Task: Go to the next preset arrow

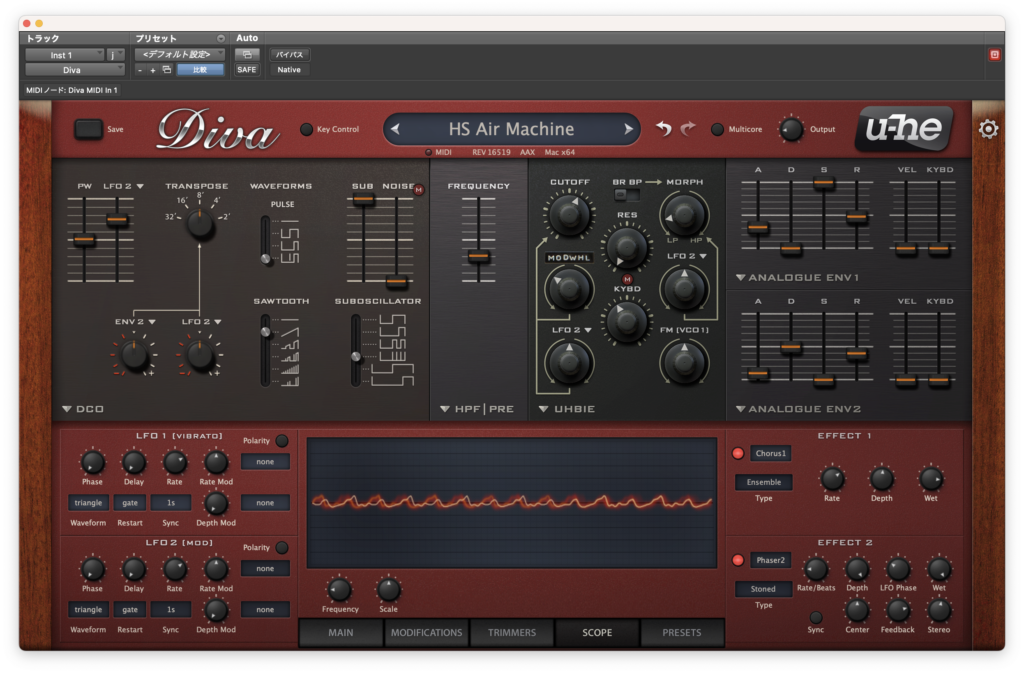Action: click(628, 129)
